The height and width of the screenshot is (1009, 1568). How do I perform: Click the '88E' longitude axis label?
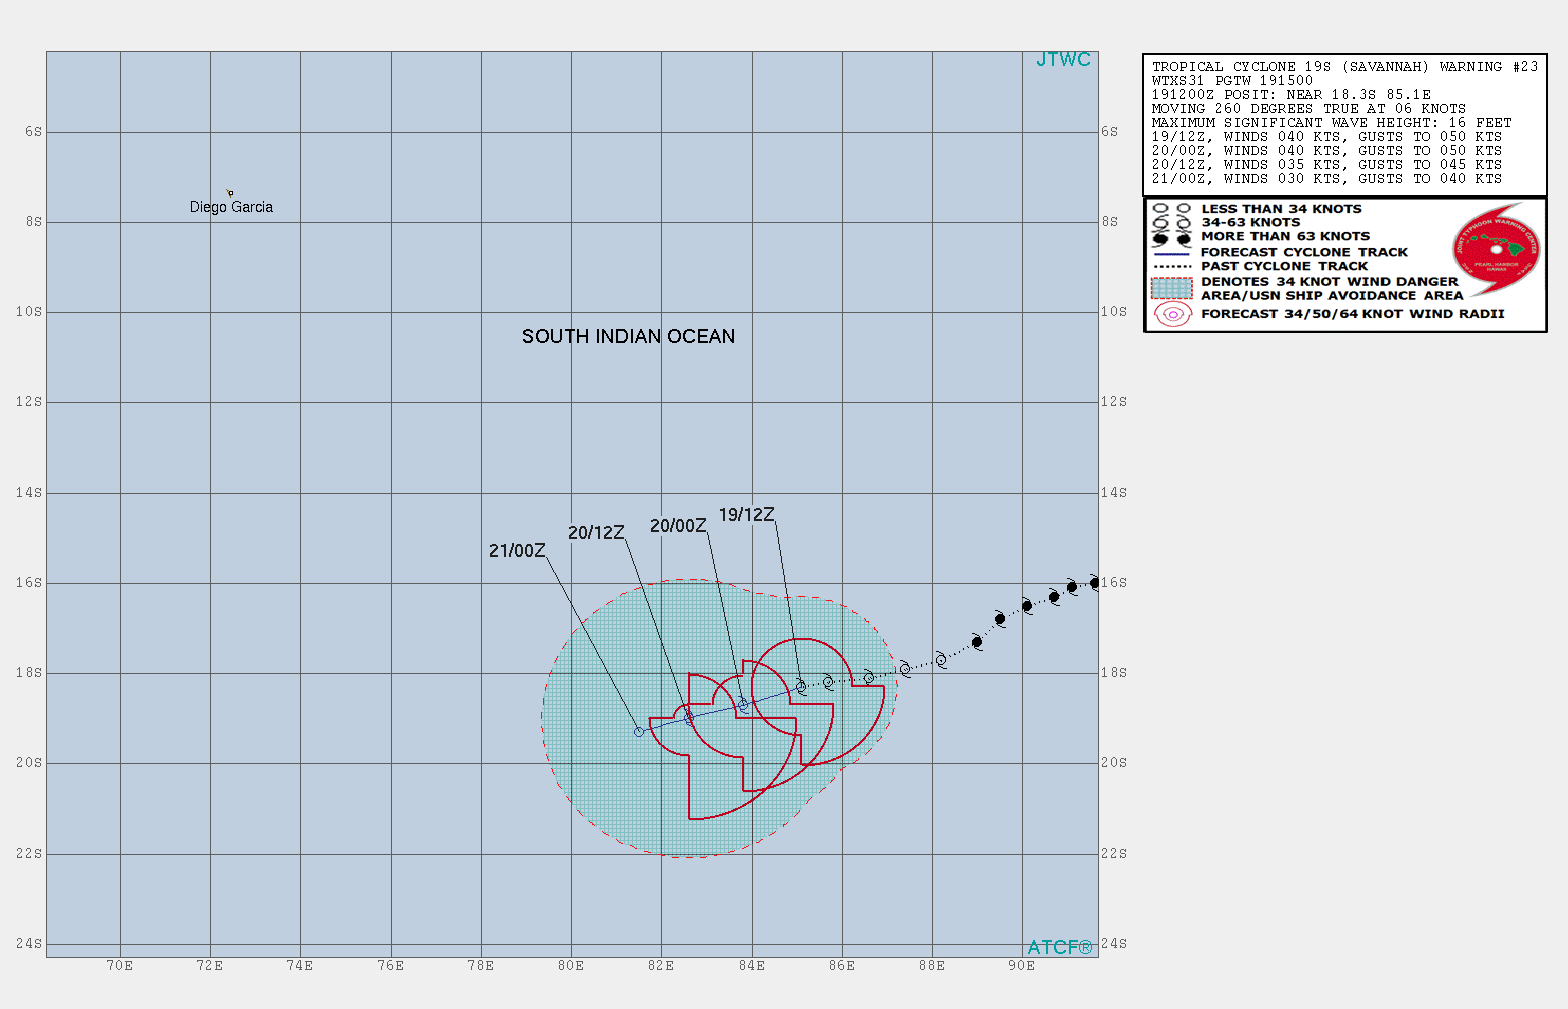pyautogui.click(x=932, y=966)
